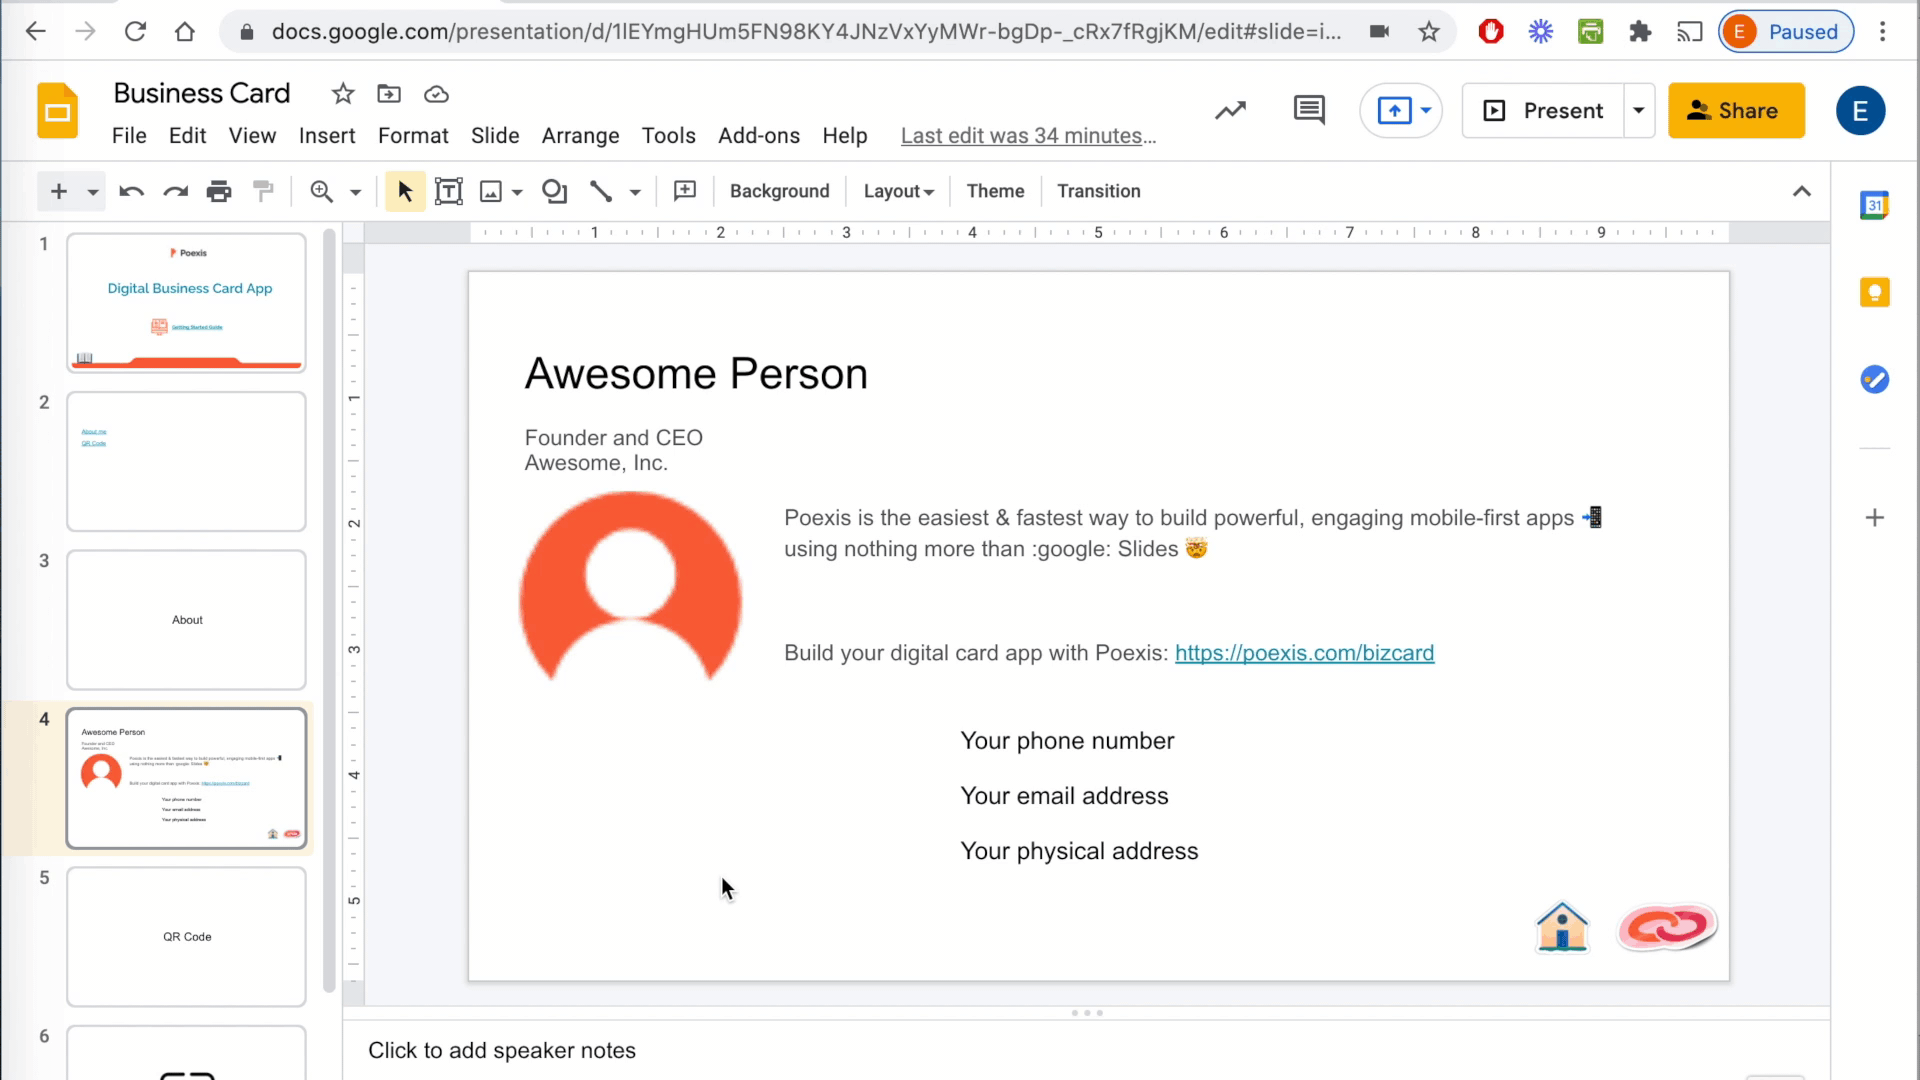The height and width of the screenshot is (1080, 1920).
Task: Click the Paint format icon
Action: point(263,191)
